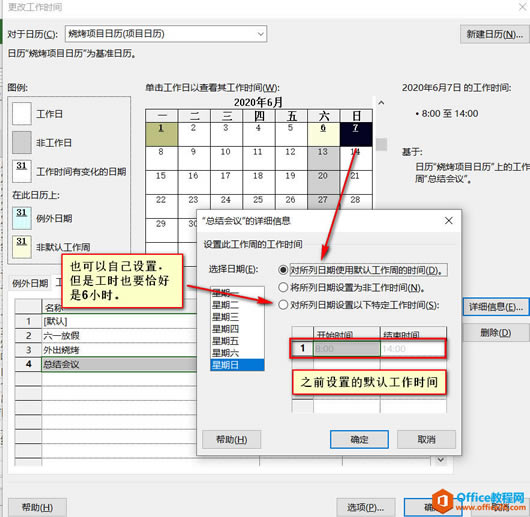Click the 一 weekday column header

coord(162,116)
